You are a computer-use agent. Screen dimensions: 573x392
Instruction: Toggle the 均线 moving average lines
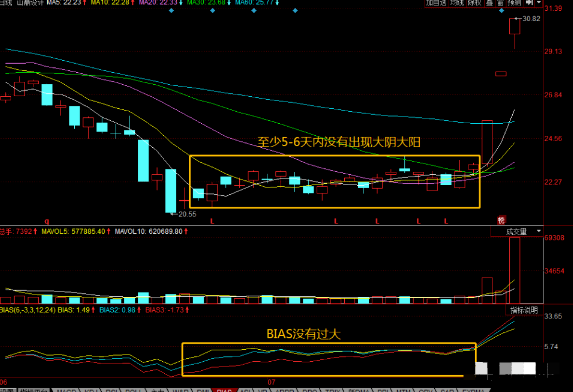(x=457, y=3)
